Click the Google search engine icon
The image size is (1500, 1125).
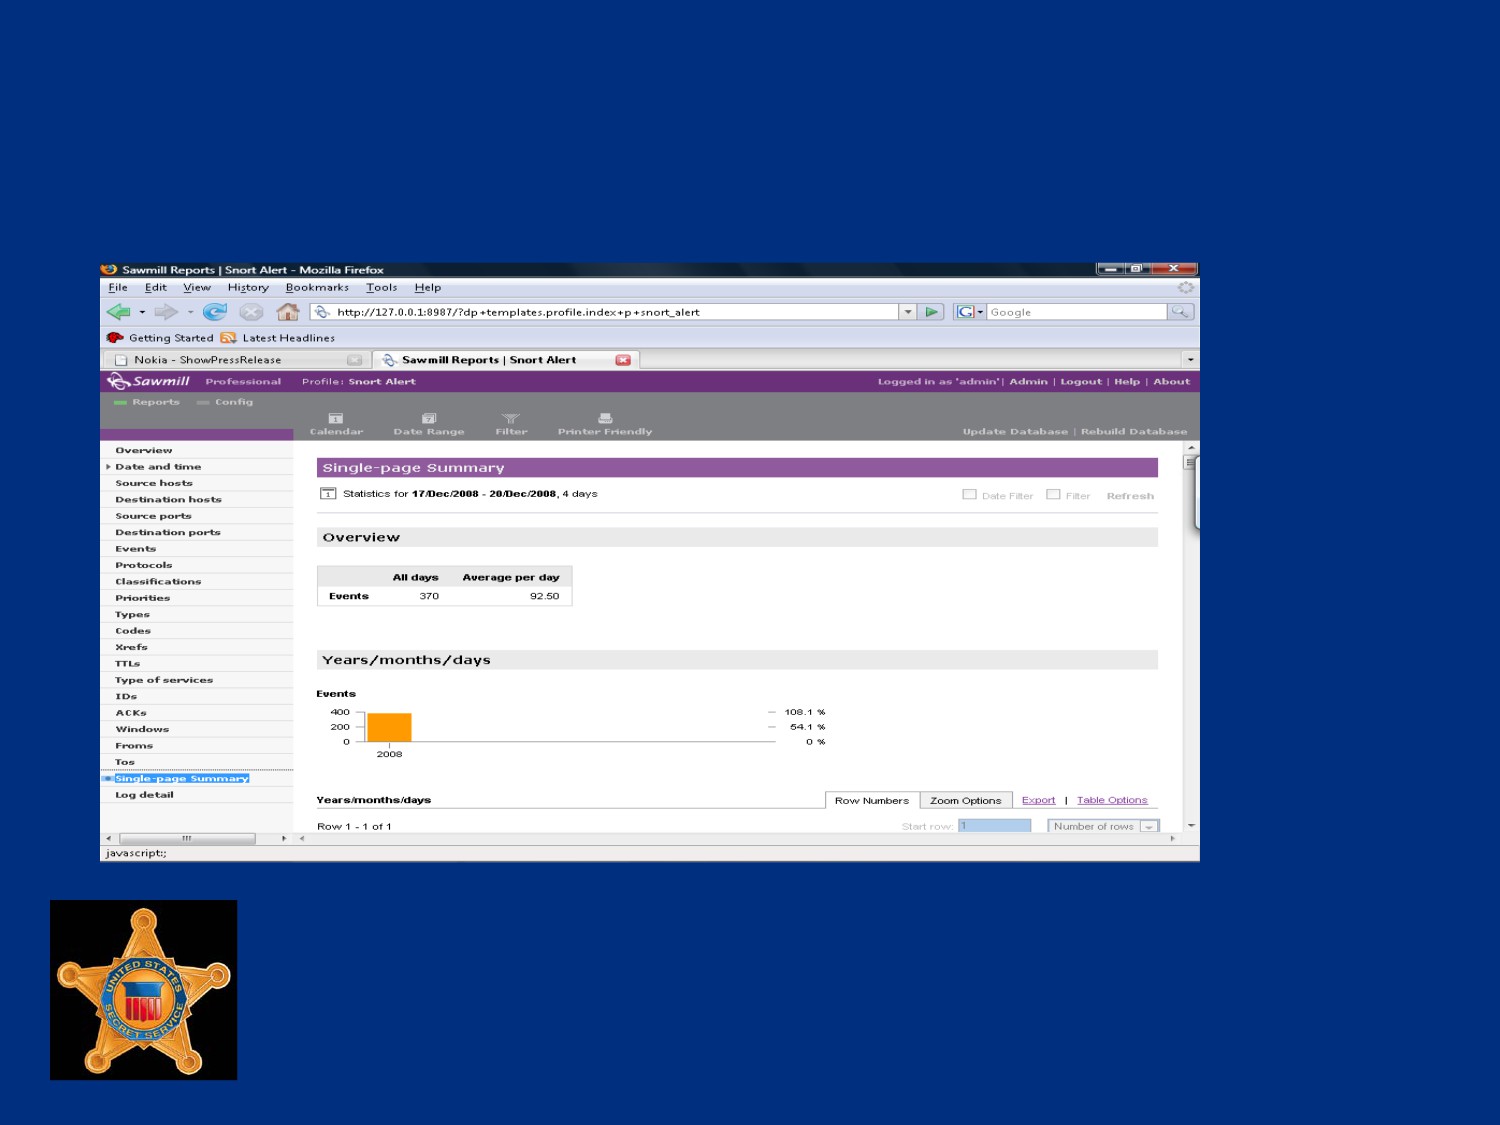(x=965, y=312)
